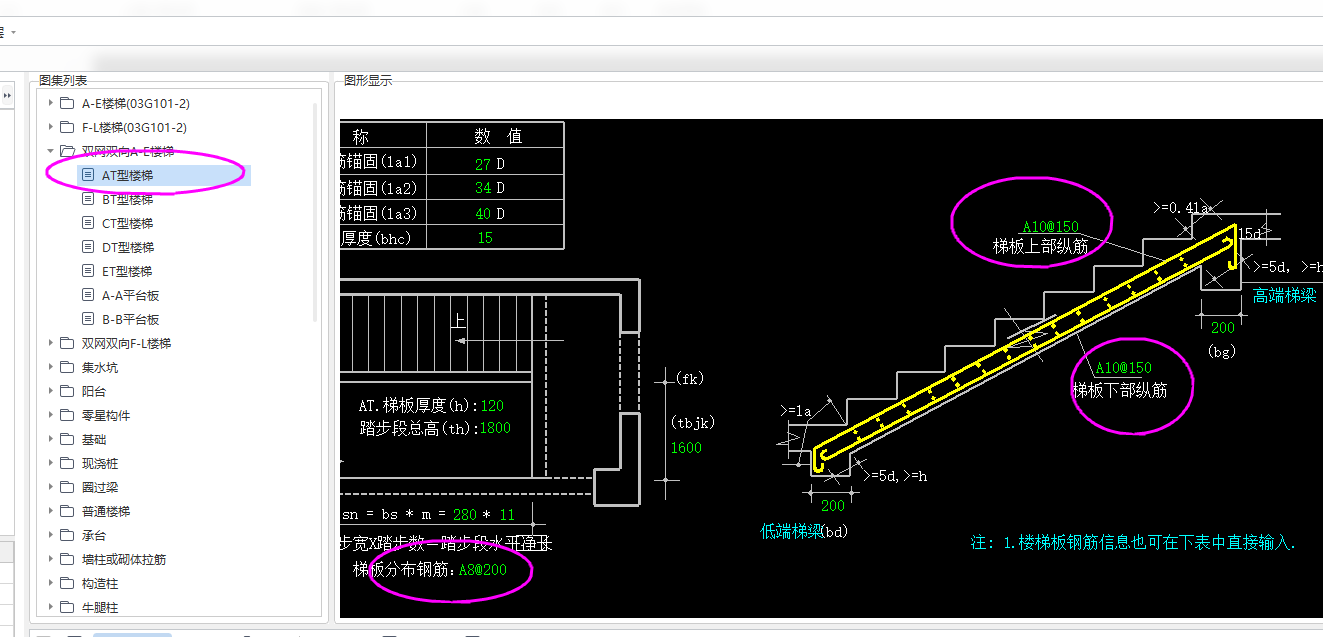The image size is (1323, 637).
Task: Expand the 双网双向F-L楼梯 folder arrow
Action: [x=51, y=343]
